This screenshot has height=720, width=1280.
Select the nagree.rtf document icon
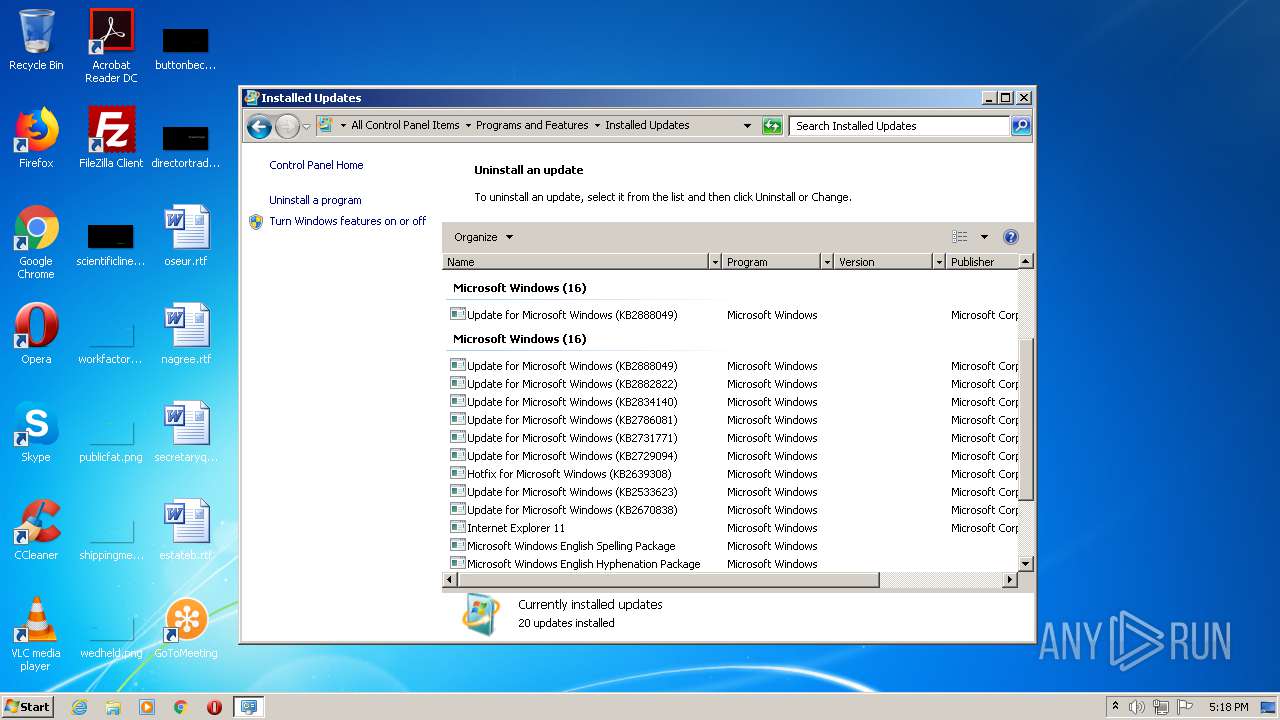(x=186, y=334)
